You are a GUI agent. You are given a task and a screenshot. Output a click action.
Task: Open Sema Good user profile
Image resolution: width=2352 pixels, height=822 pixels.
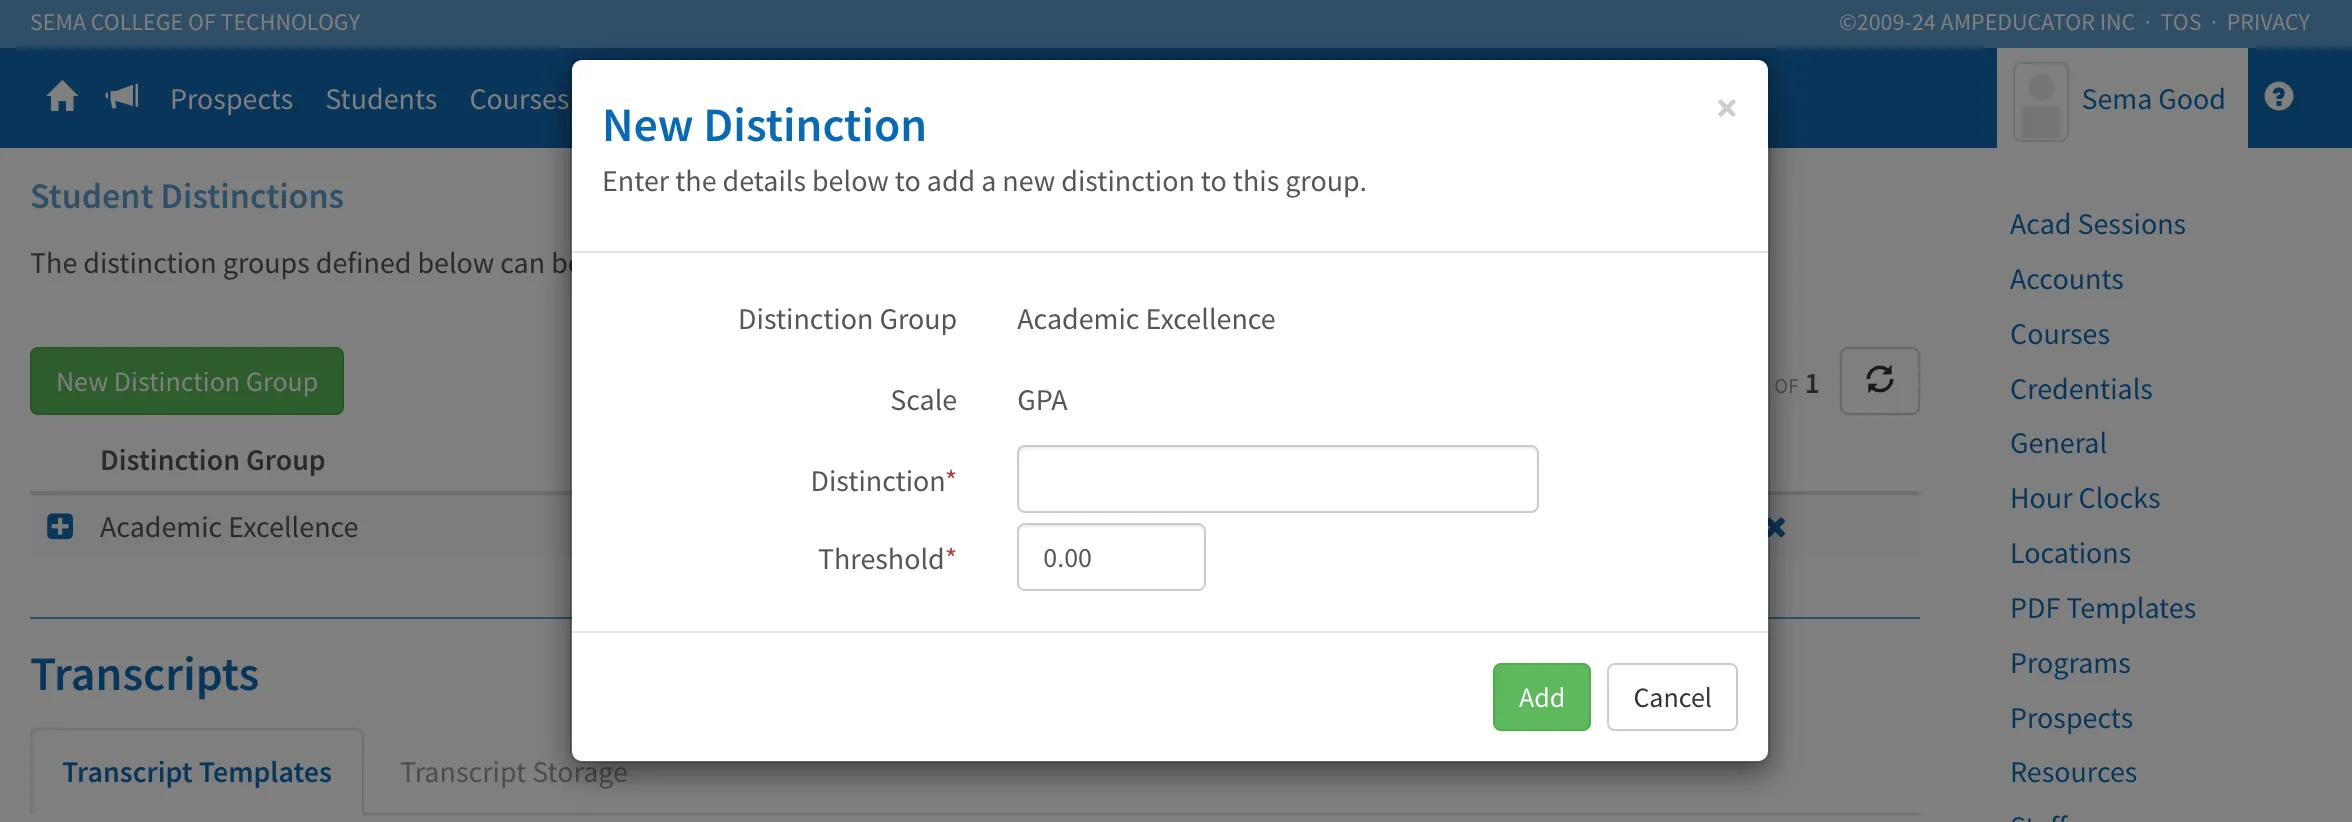pos(2153,99)
